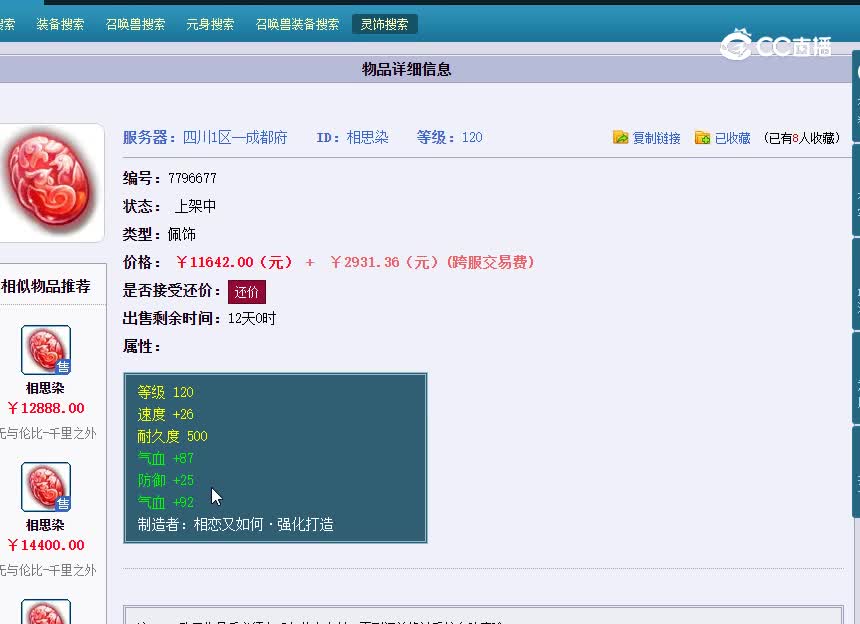Open the 装备搜索 tab
Image resolution: width=860 pixels, height=624 pixels.
pyautogui.click(x=60, y=24)
